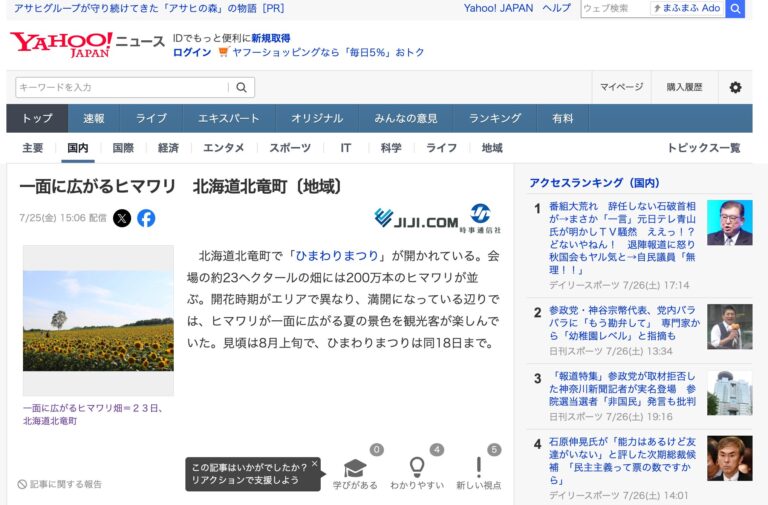Screen dimensions: 768x505
Task: Open settings gear icon
Action: (x=735, y=87)
